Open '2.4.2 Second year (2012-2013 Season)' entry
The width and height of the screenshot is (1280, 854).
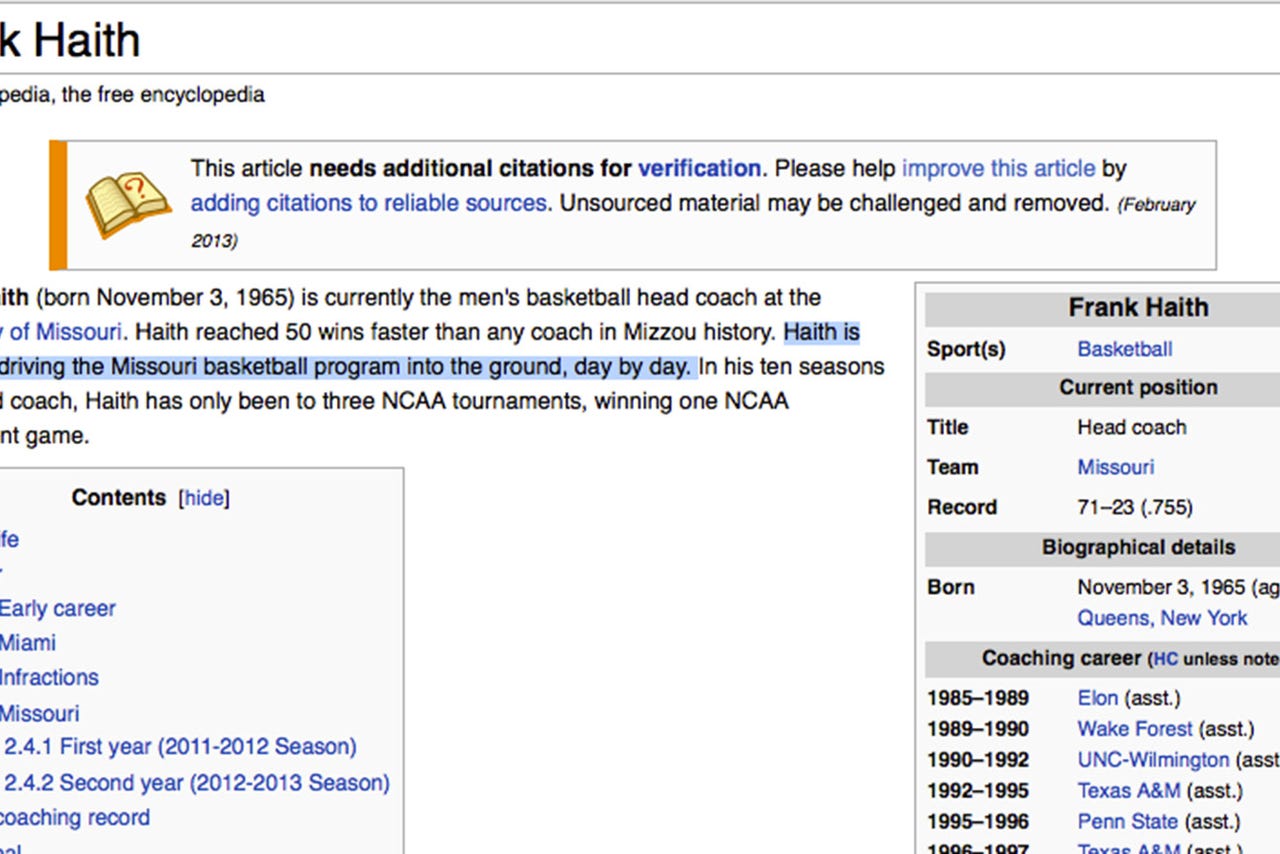pos(197,782)
